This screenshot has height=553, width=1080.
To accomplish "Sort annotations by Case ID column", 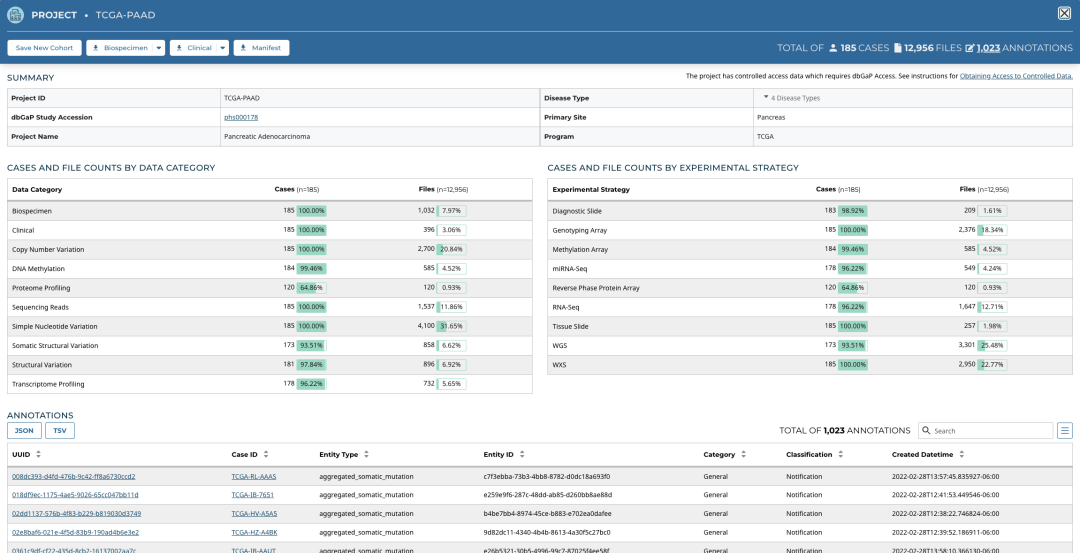I will 266,455.
